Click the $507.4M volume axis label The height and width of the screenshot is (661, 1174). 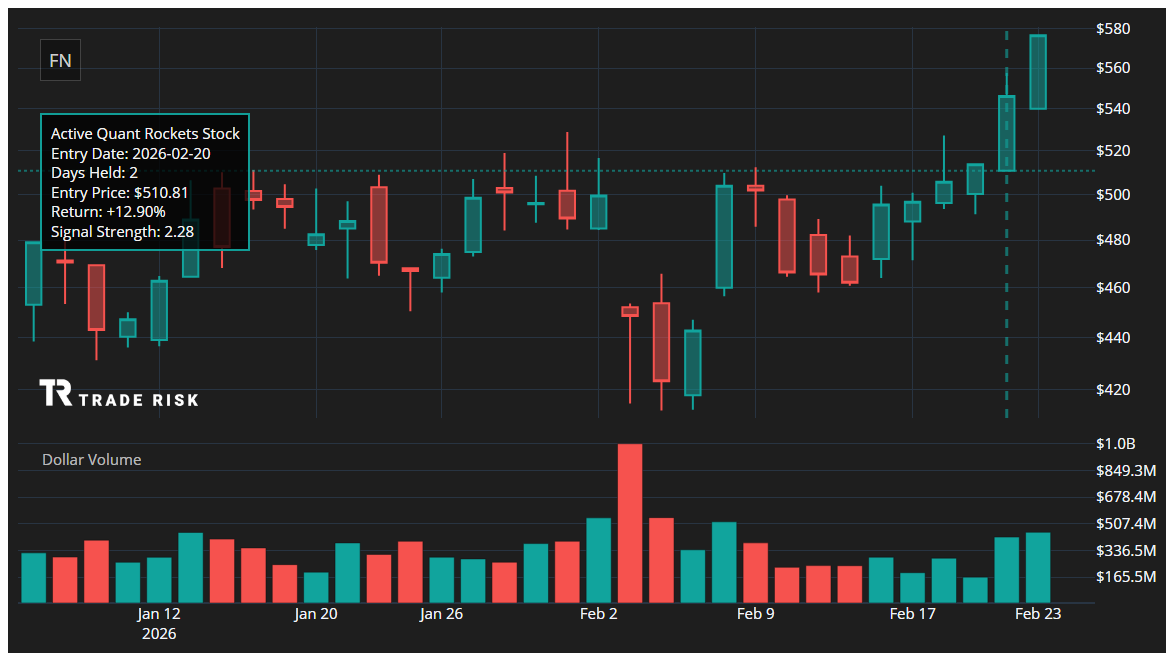point(1125,524)
